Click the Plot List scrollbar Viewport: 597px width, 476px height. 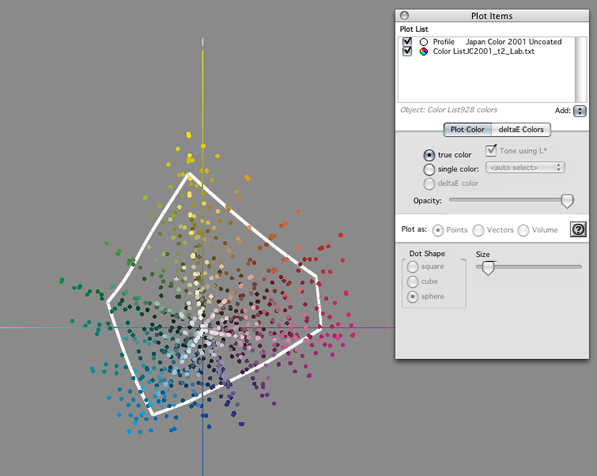pyautogui.click(x=581, y=69)
